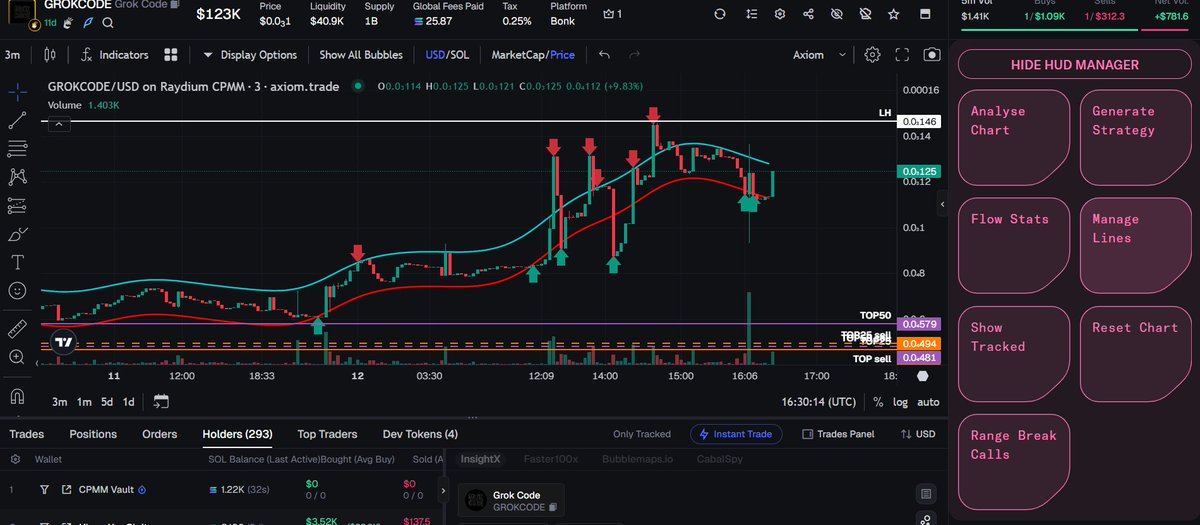The width and height of the screenshot is (1200, 525).
Task: Switch to the Top Traders tab
Action: tap(327, 434)
